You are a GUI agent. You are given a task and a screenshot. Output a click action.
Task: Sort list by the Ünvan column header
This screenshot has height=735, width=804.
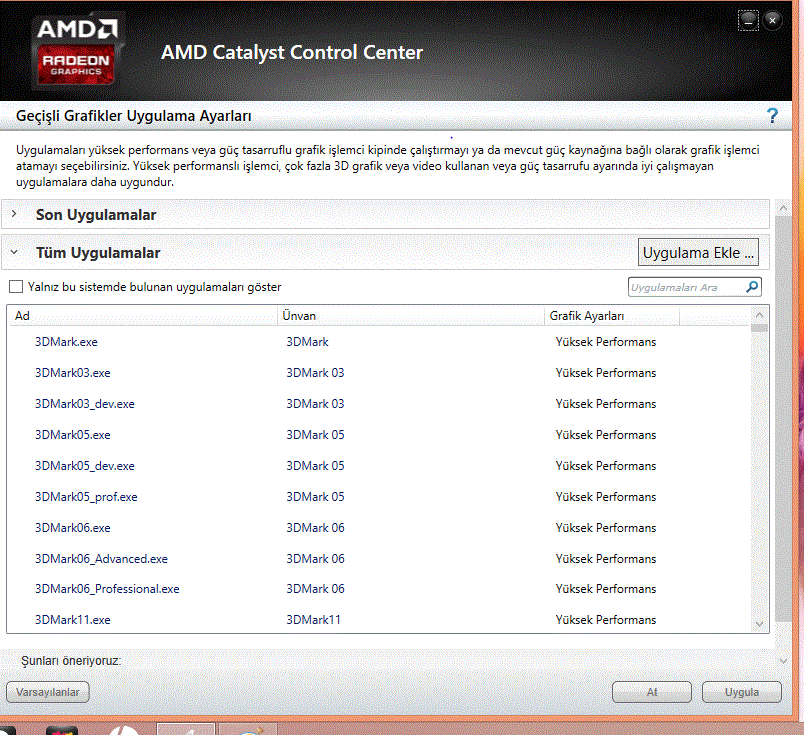pos(411,316)
